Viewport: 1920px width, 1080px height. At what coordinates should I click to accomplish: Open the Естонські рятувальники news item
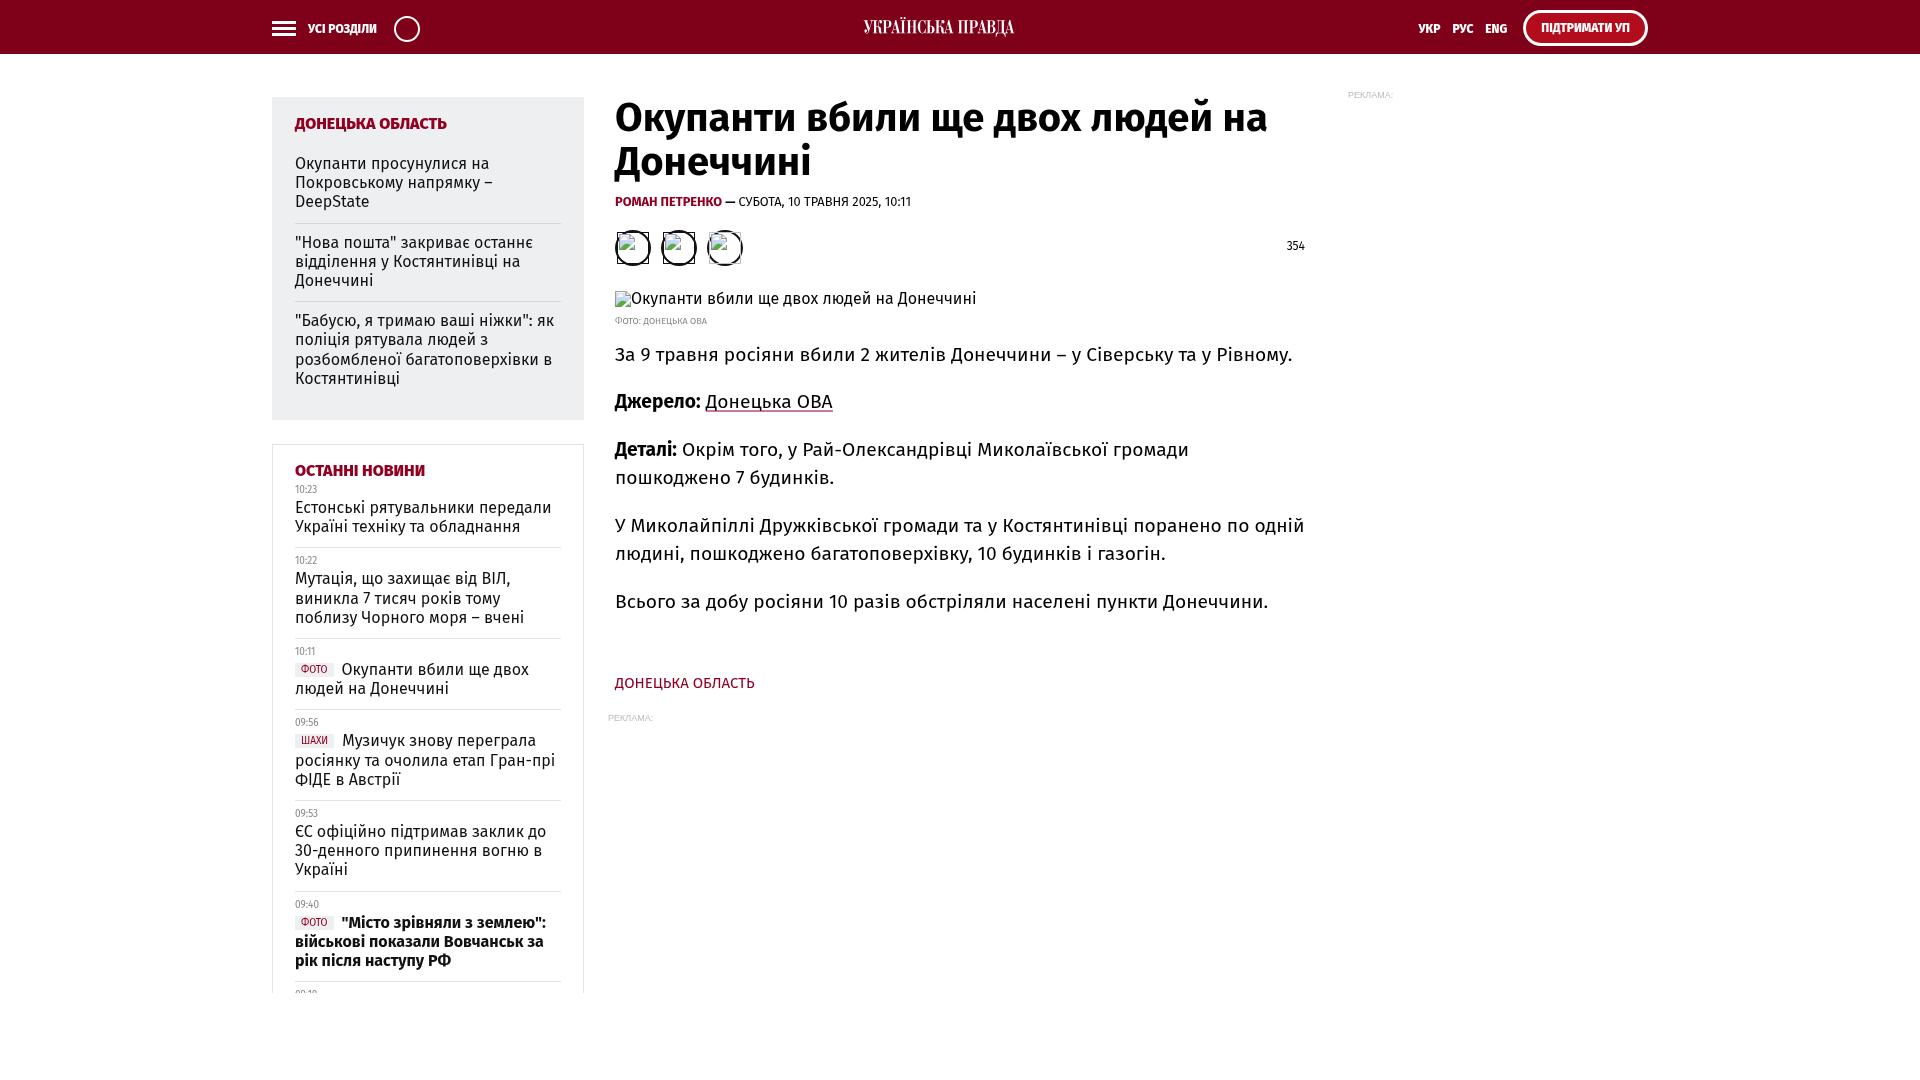click(422, 517)
